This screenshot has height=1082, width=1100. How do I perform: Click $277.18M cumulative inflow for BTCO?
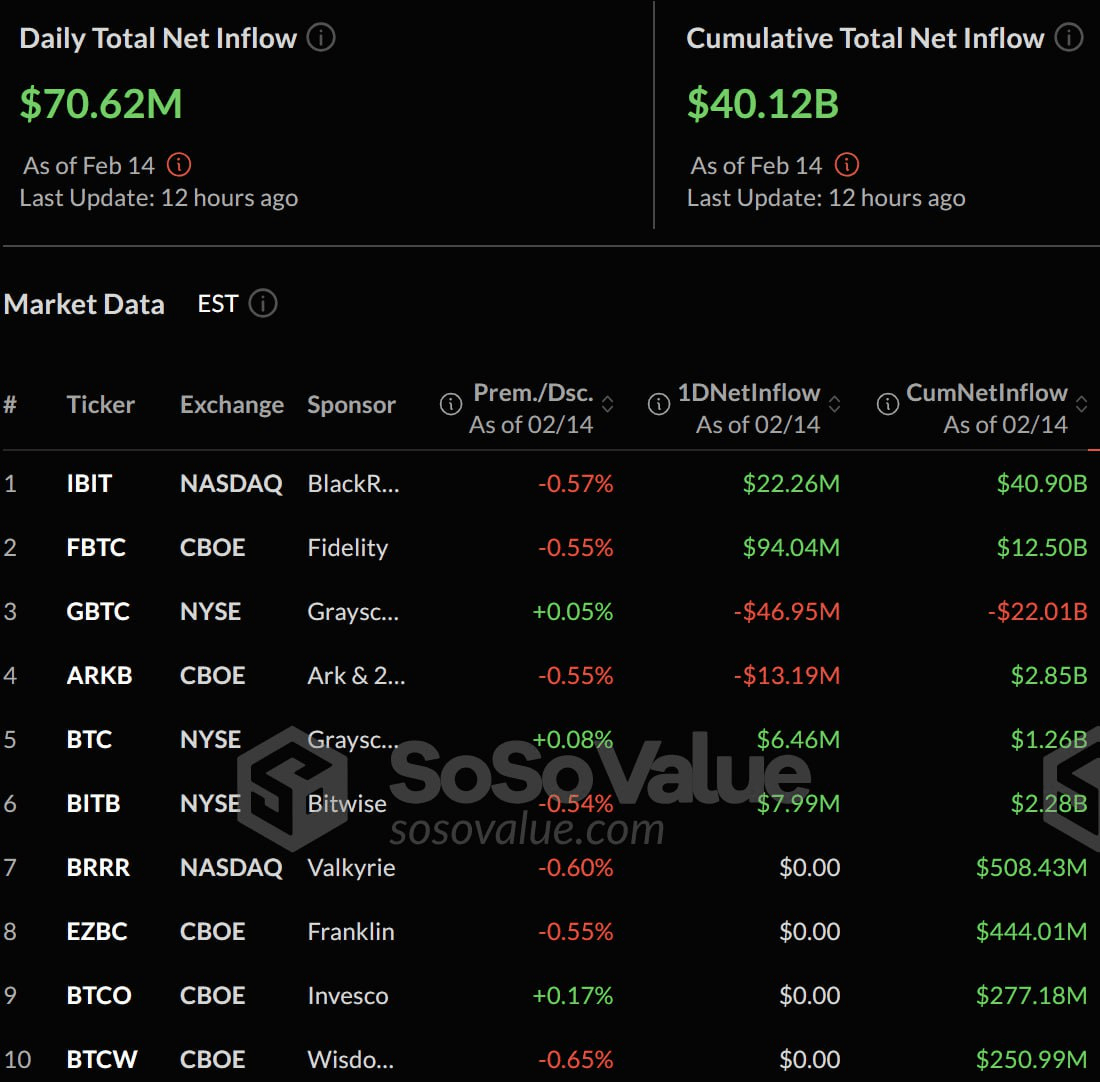click(1031, 995)
